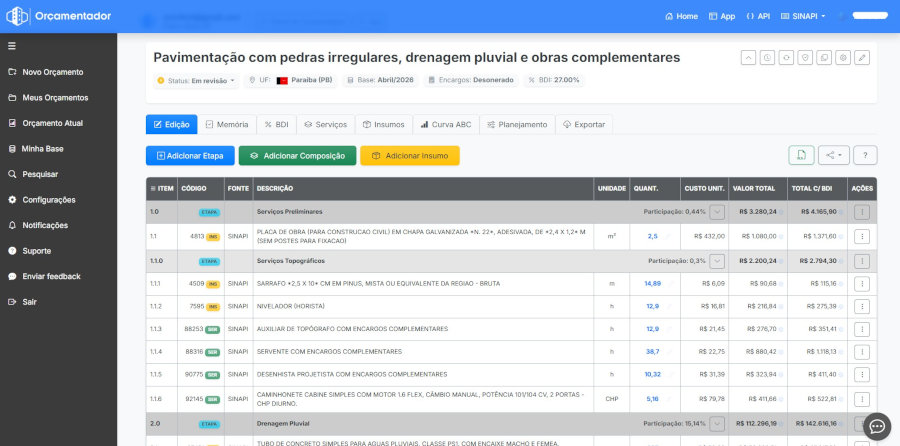This screenshot has width=900, height=446.
Task: Open API link in top navigation
Action: pos(758,16)
